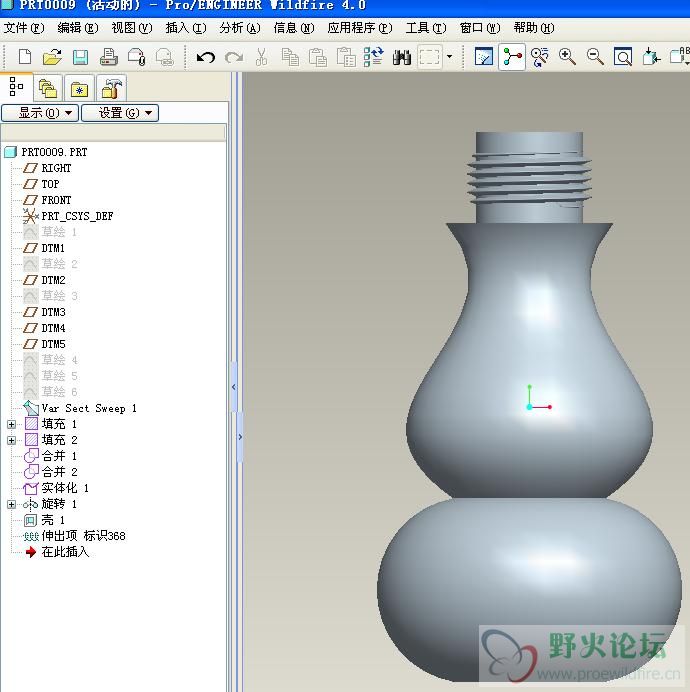Switch to the Model Tree tab
Screen dimensions: 690x692
16,87
